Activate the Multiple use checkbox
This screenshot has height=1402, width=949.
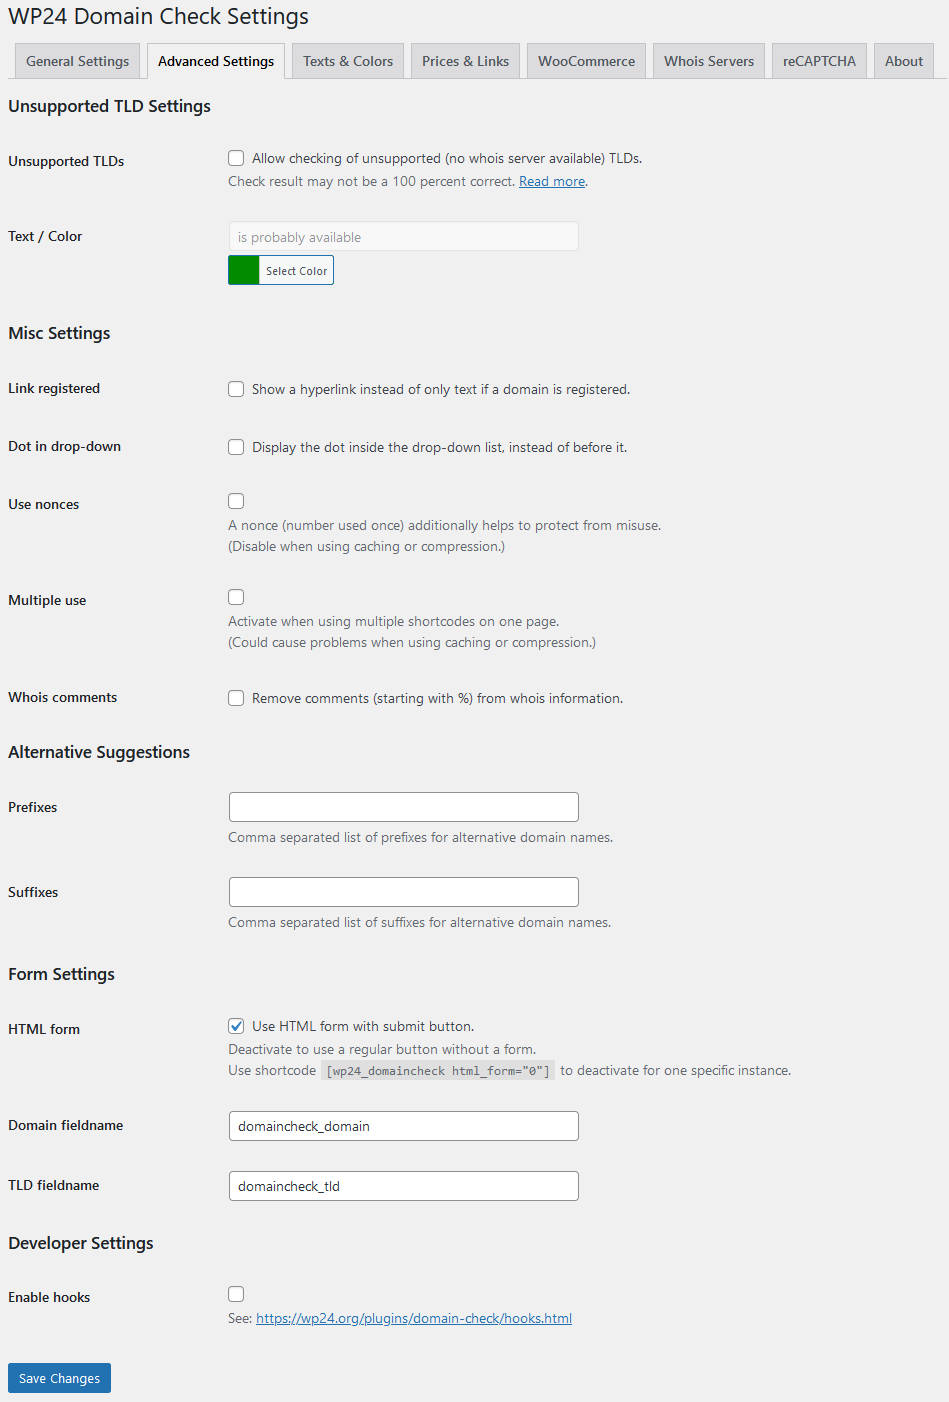tap(236, 597)
